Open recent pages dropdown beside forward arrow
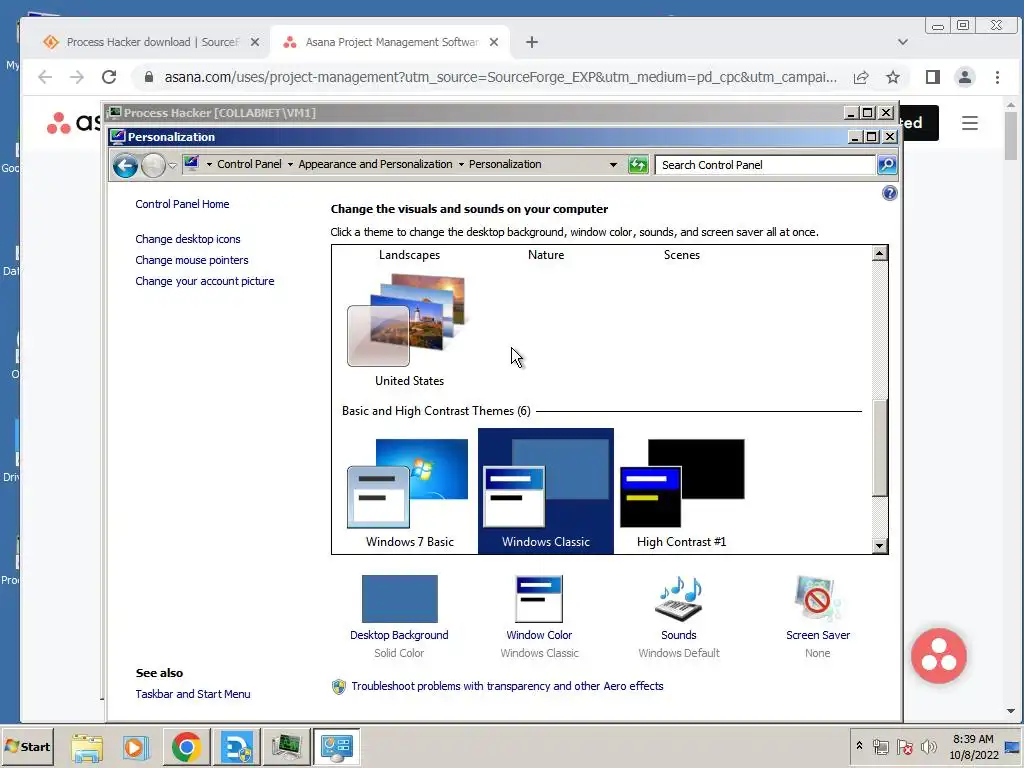The height and width of the screenshot is (768, 1024). pyautogui.click(x=172, y=165)
